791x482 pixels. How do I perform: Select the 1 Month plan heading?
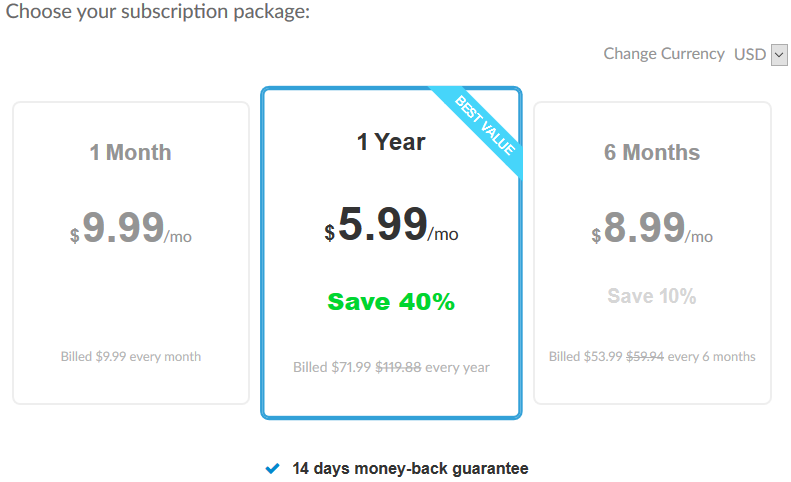[130, 153]
